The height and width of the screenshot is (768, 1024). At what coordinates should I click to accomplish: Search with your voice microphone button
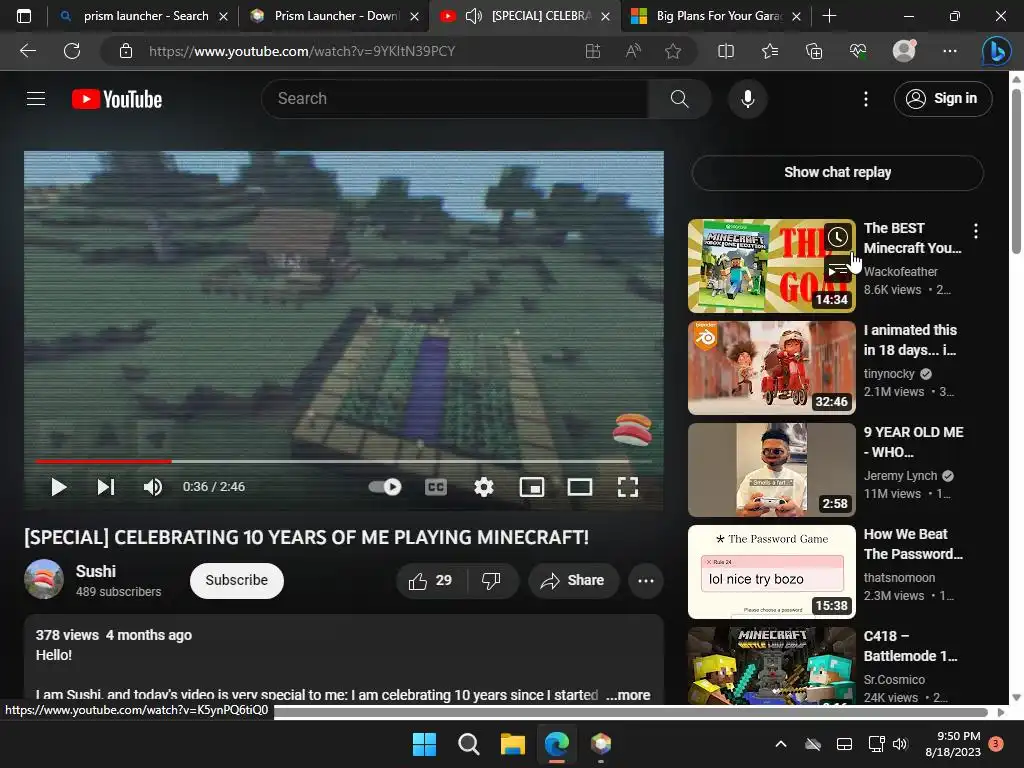click(748, 99)
